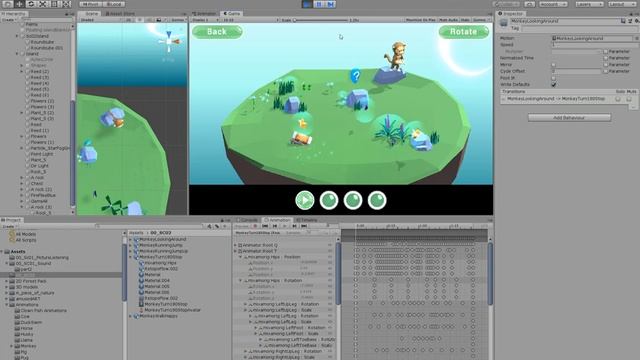Click the third green orb button
The width and height of the screenshot is (640, 360).
[x=353, y=200]
